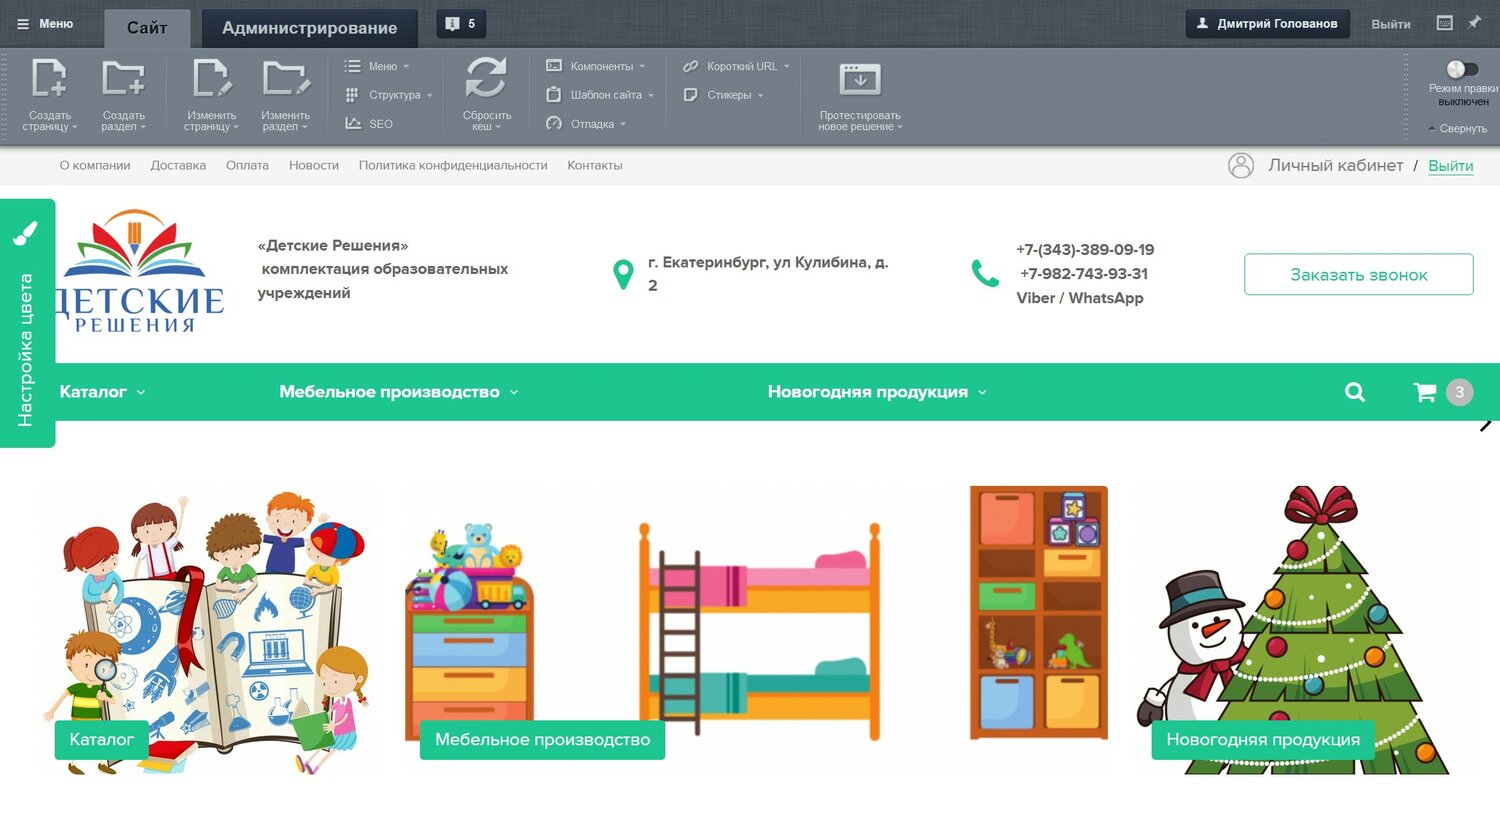
Task: Click the green Каталог banner label
Action: tap(101, 740)
